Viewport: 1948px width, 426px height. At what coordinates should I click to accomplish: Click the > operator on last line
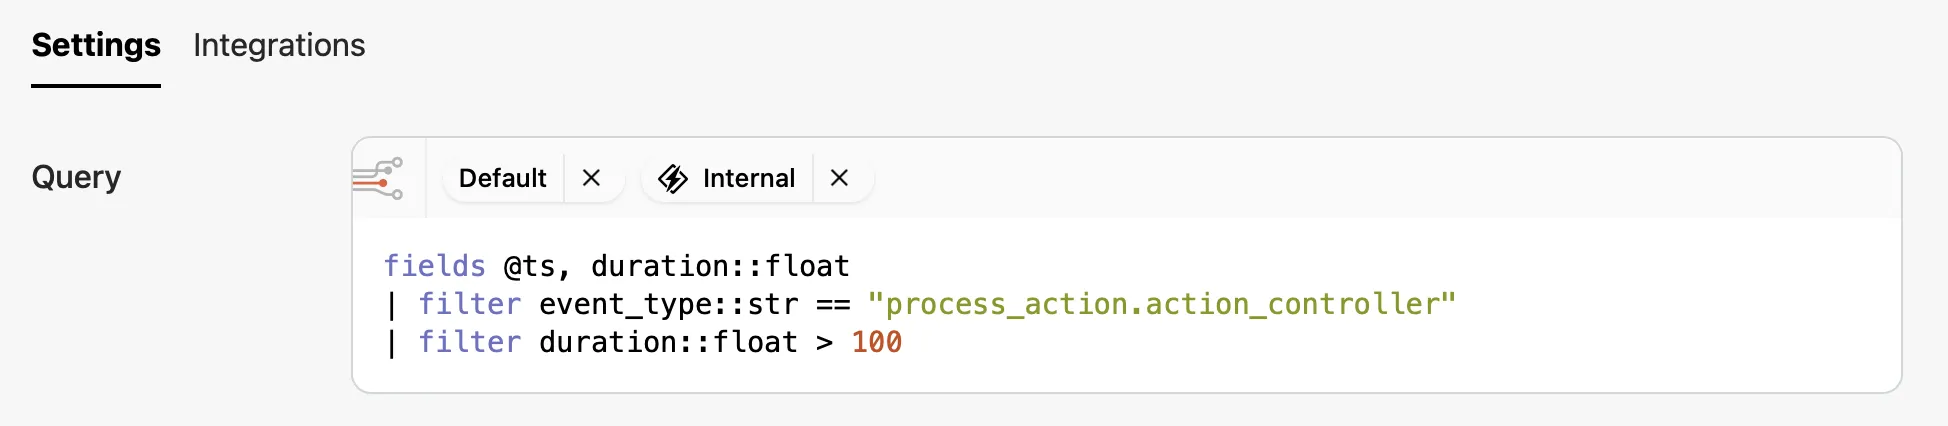point(824,342)
